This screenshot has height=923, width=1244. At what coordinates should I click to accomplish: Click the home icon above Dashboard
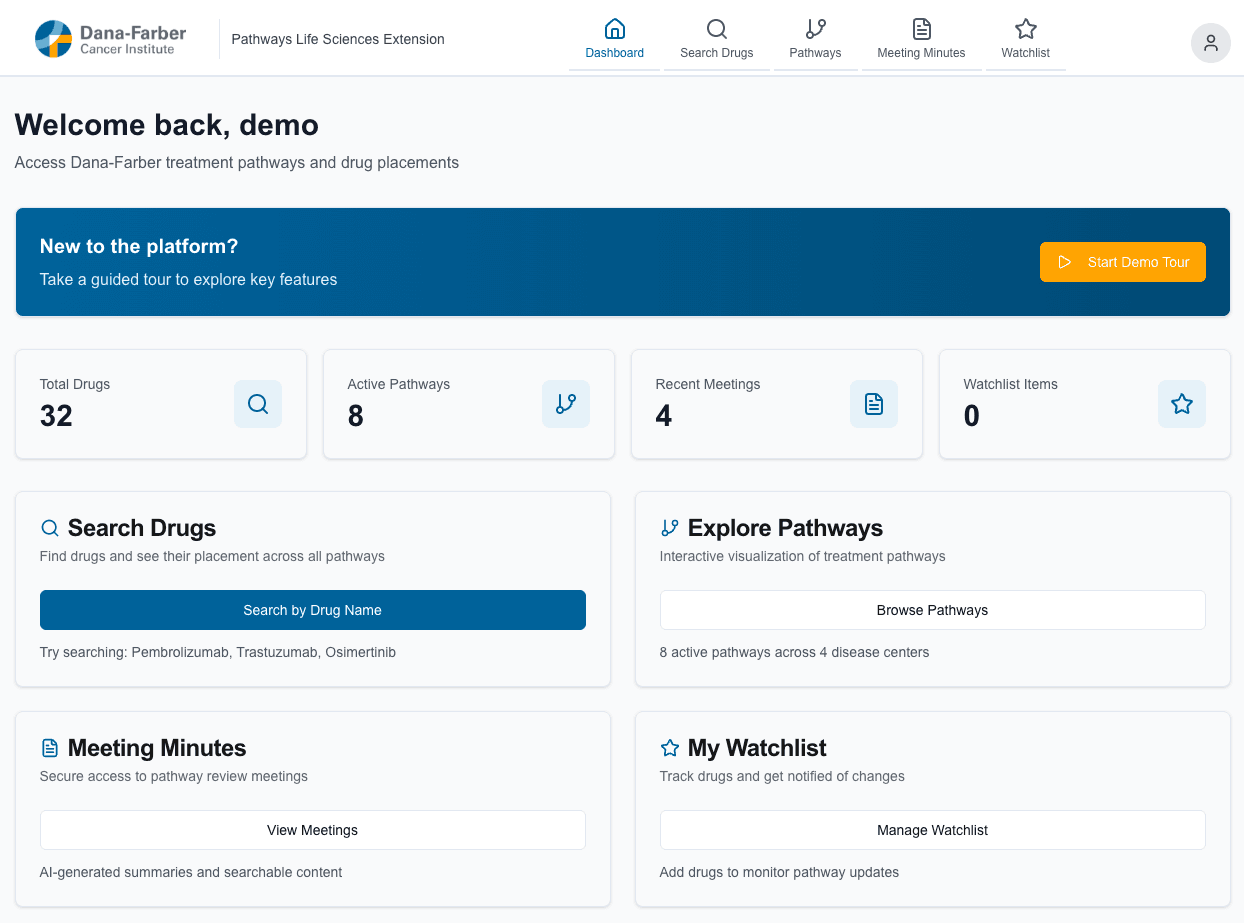point(614,28)
